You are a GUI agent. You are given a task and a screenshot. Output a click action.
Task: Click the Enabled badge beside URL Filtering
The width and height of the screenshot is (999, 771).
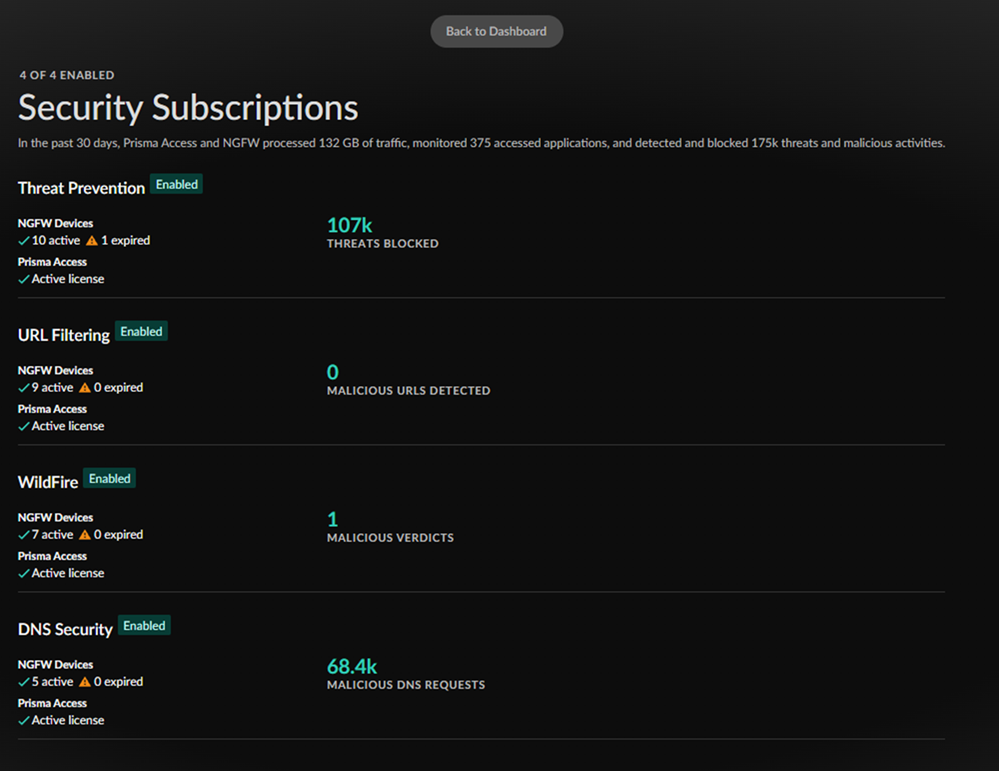[x=141, y=332]
